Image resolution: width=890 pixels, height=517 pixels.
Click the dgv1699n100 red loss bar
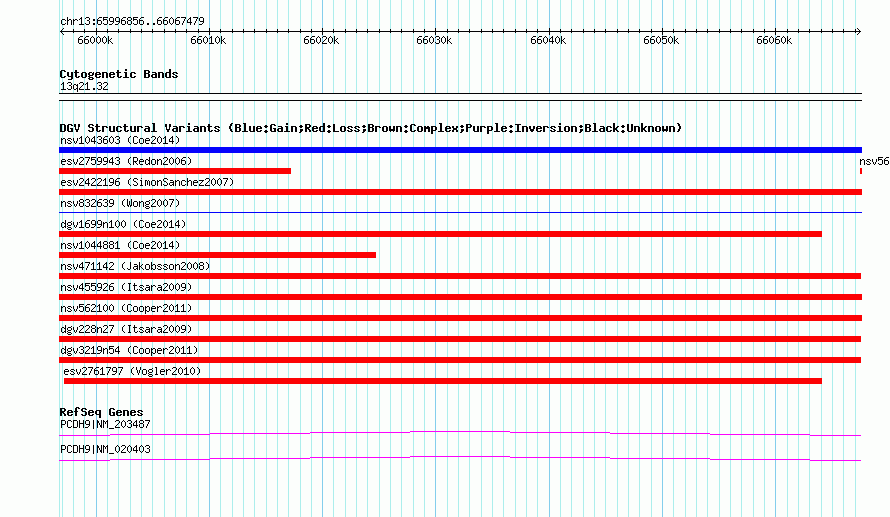[x=440, y=234]
